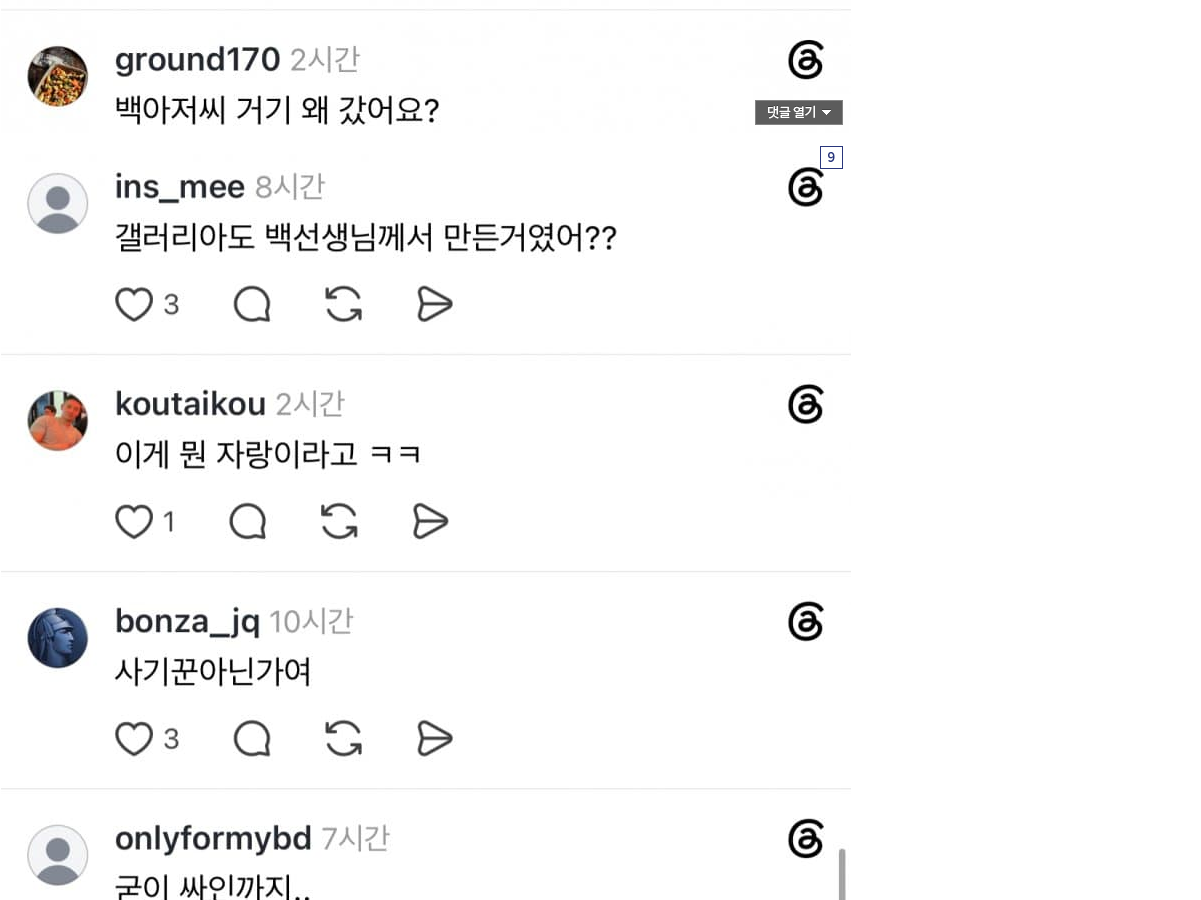
Task: Reply to bonza_jq comment
Action: [252, 739]
